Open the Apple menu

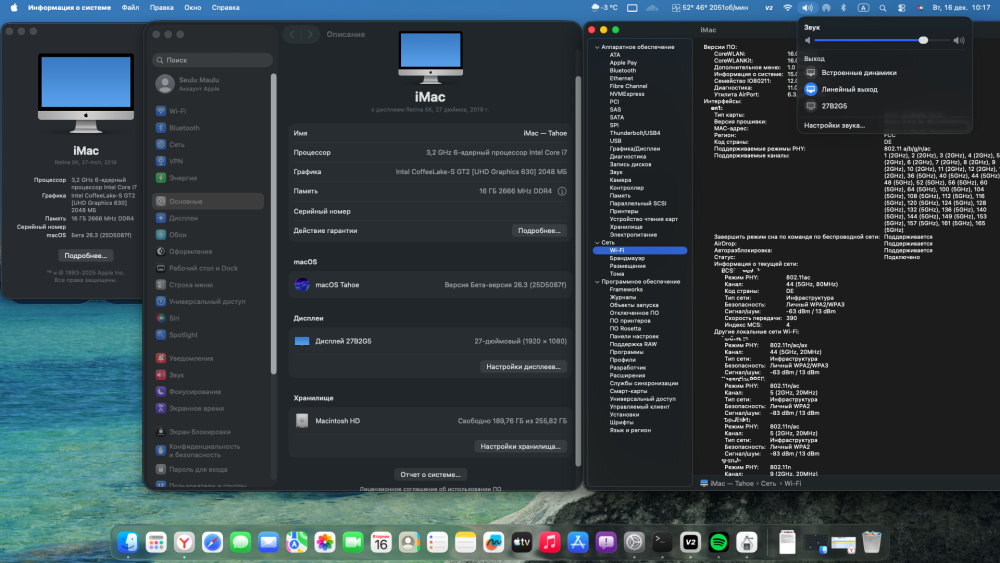point(14,8)
